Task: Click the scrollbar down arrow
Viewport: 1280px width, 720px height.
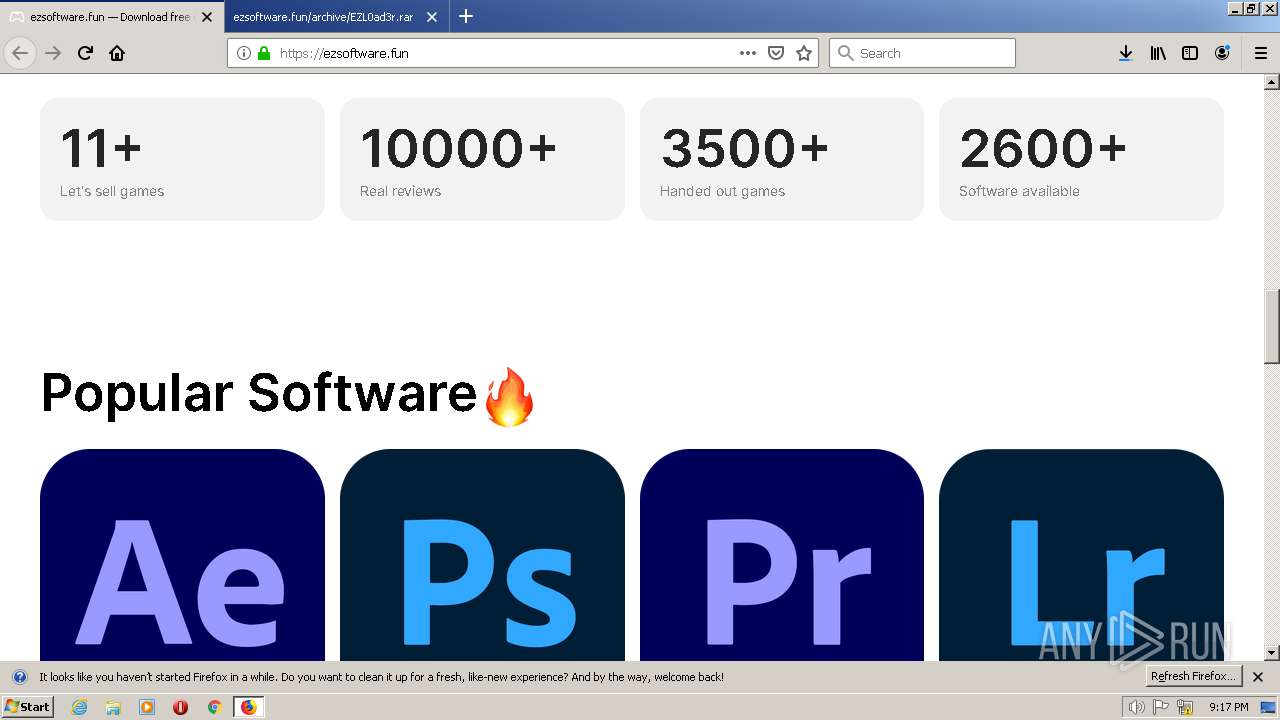Action: coord(1271,653)
